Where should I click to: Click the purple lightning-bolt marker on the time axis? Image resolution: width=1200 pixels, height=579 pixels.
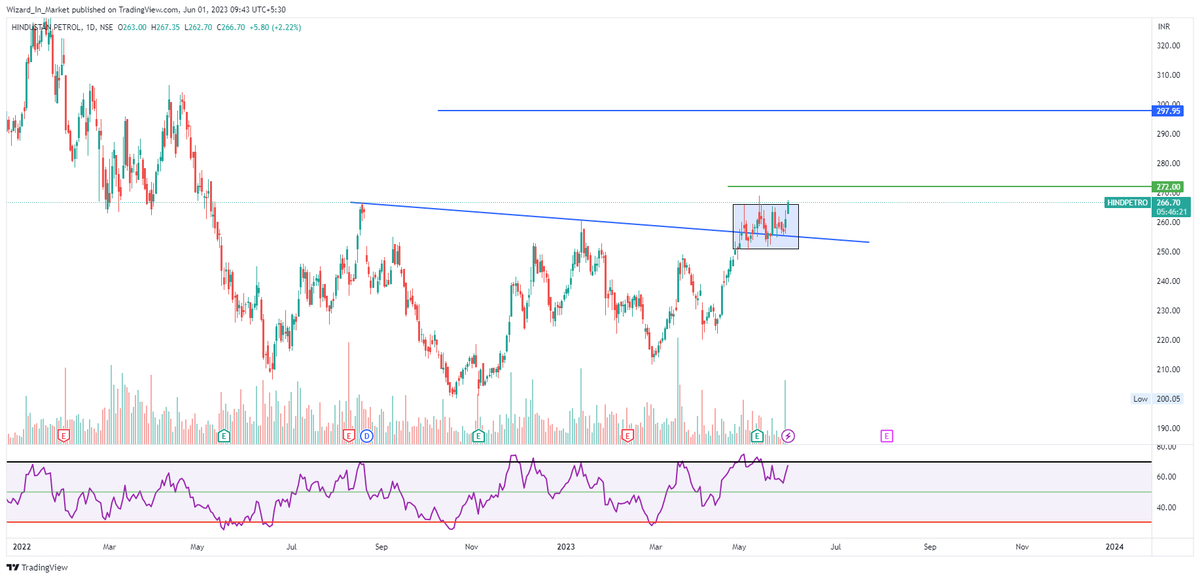(x=788, y=436)
